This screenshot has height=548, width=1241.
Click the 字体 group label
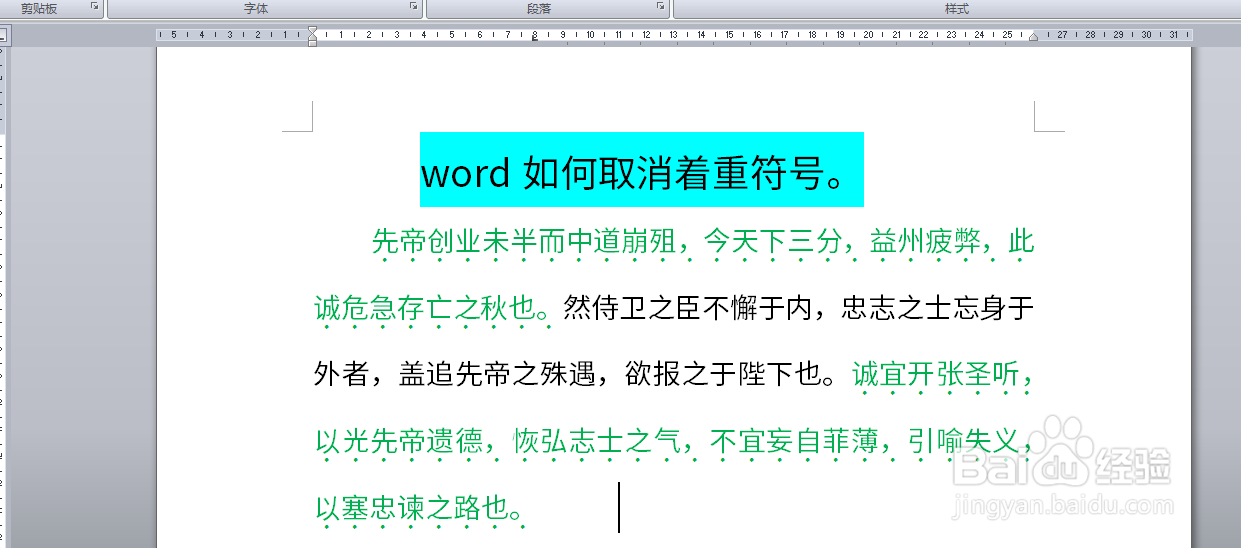pos(256,9)
